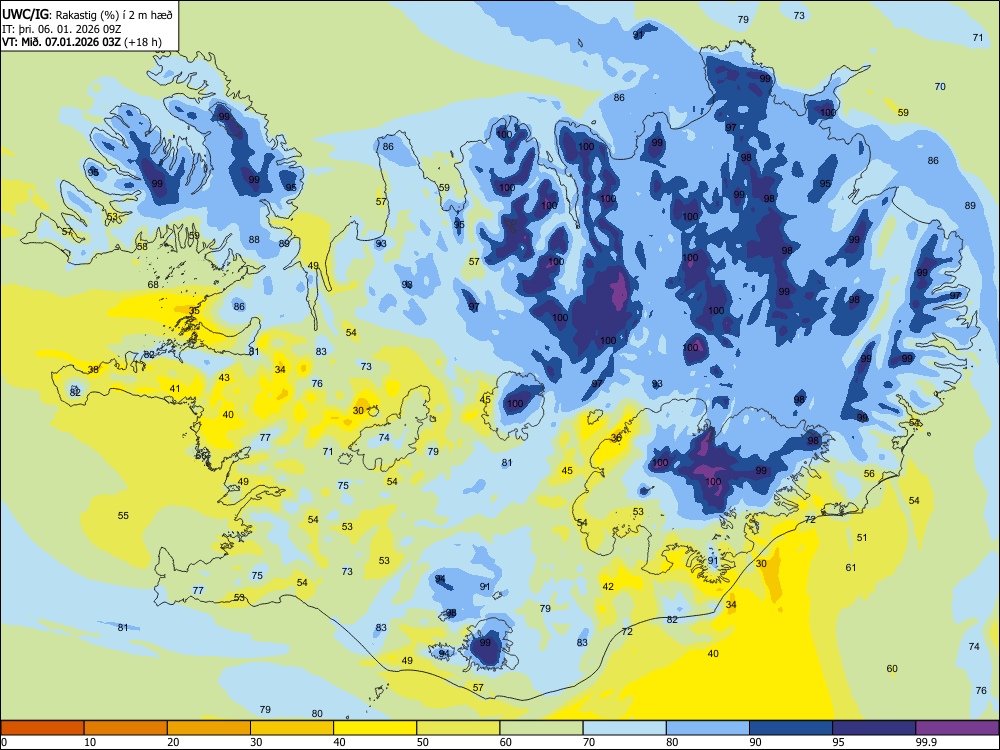Click the light orange 20–30 legend swatch

209,728
